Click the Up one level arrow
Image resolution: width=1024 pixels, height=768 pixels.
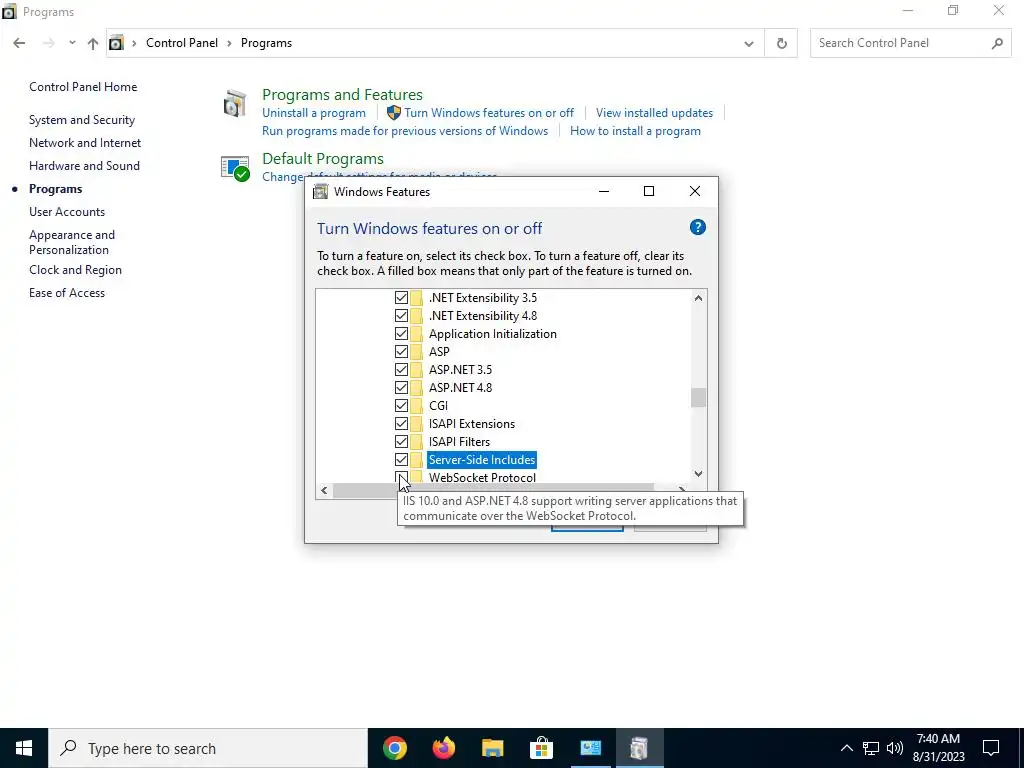[93, 43]
